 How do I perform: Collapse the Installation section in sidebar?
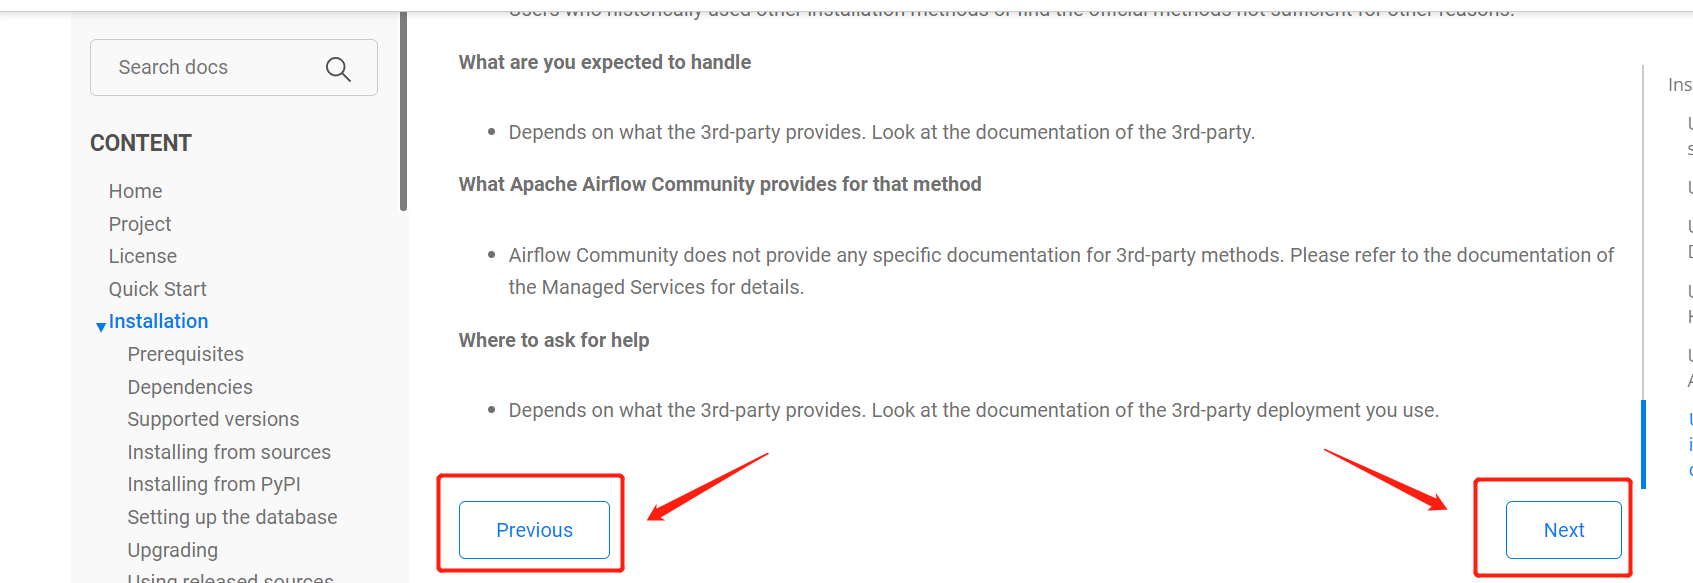pos(100,323)
